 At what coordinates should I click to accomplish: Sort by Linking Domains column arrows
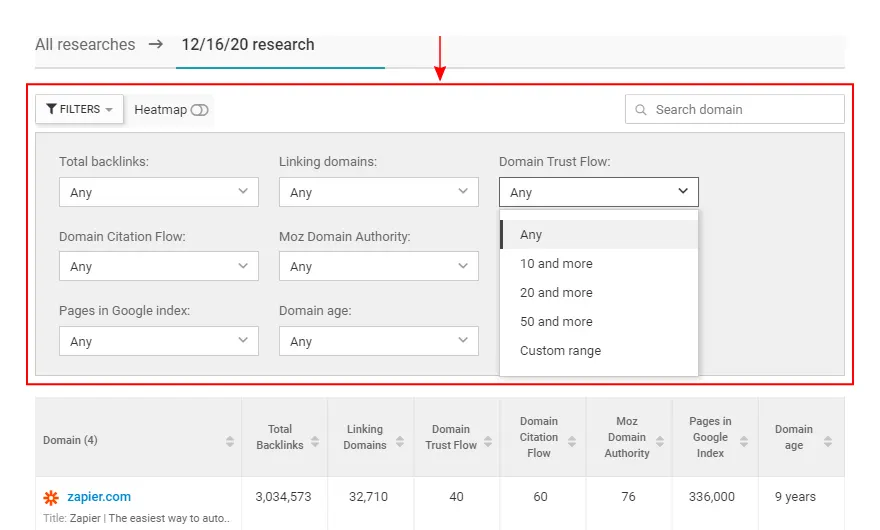tap(400, 441)
